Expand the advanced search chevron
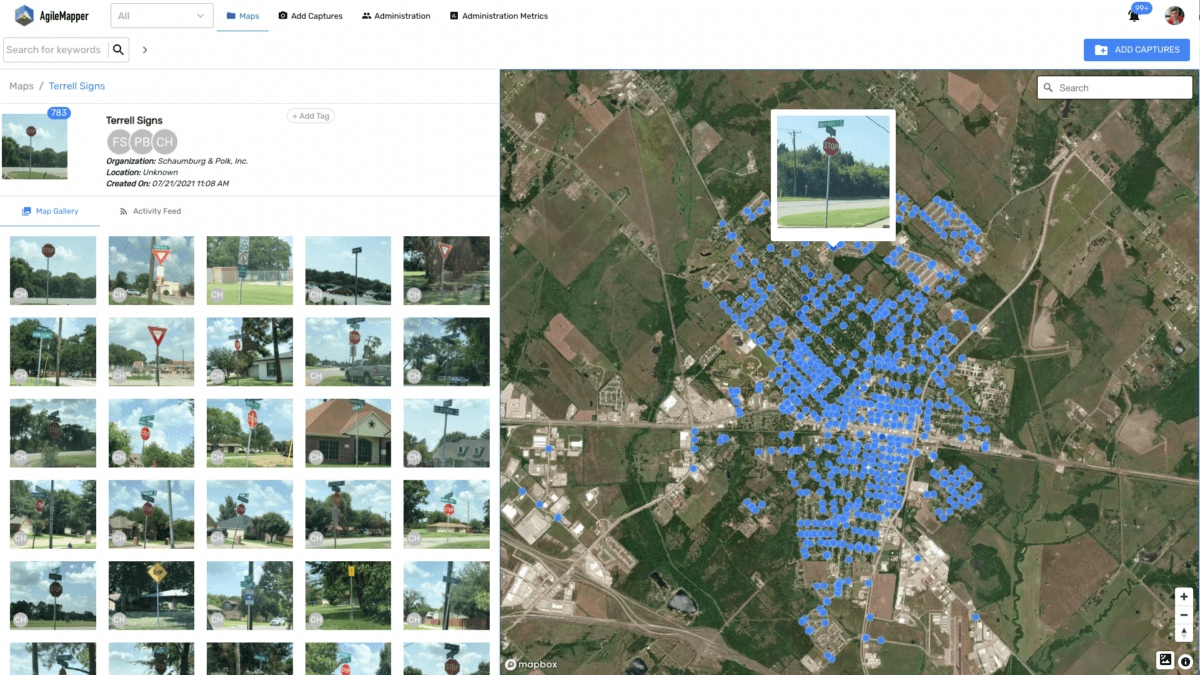This screenshot has width=1200, height=675. pos(145,49)
